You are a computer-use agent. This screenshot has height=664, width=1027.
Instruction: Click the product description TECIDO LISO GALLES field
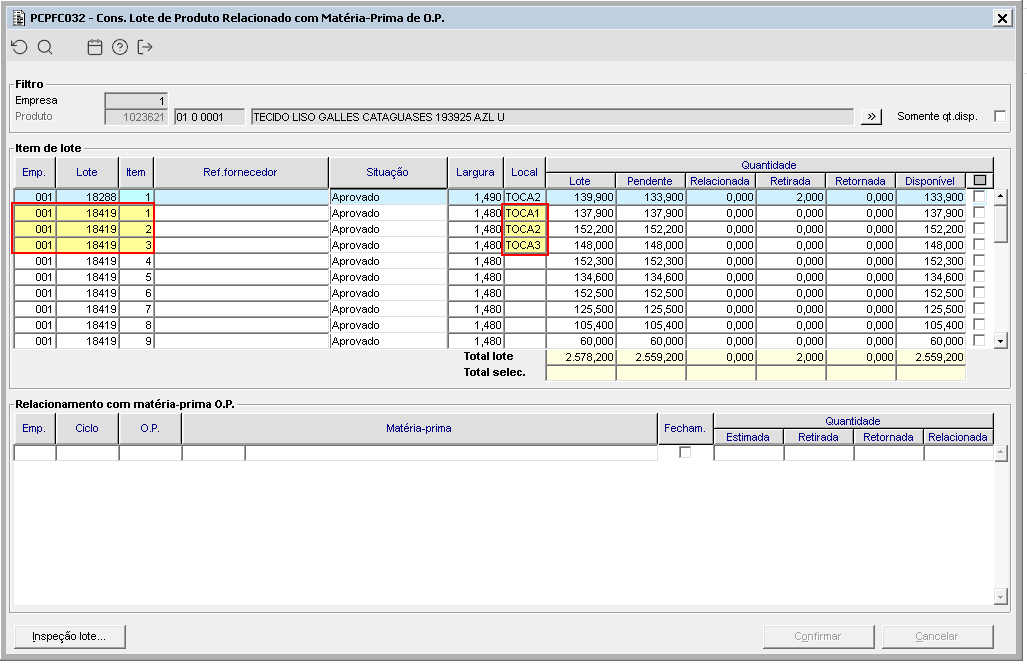(x=553, y=117)
